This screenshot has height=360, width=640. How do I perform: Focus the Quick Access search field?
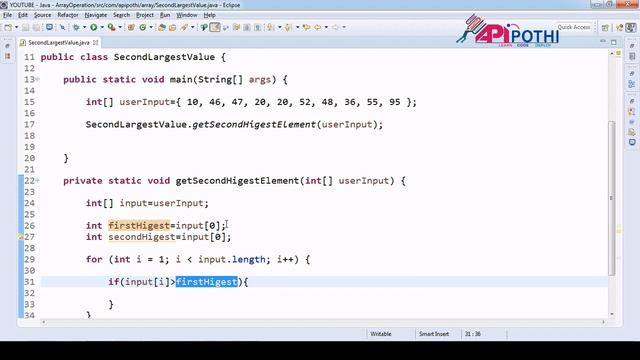(x=574, y=27)
